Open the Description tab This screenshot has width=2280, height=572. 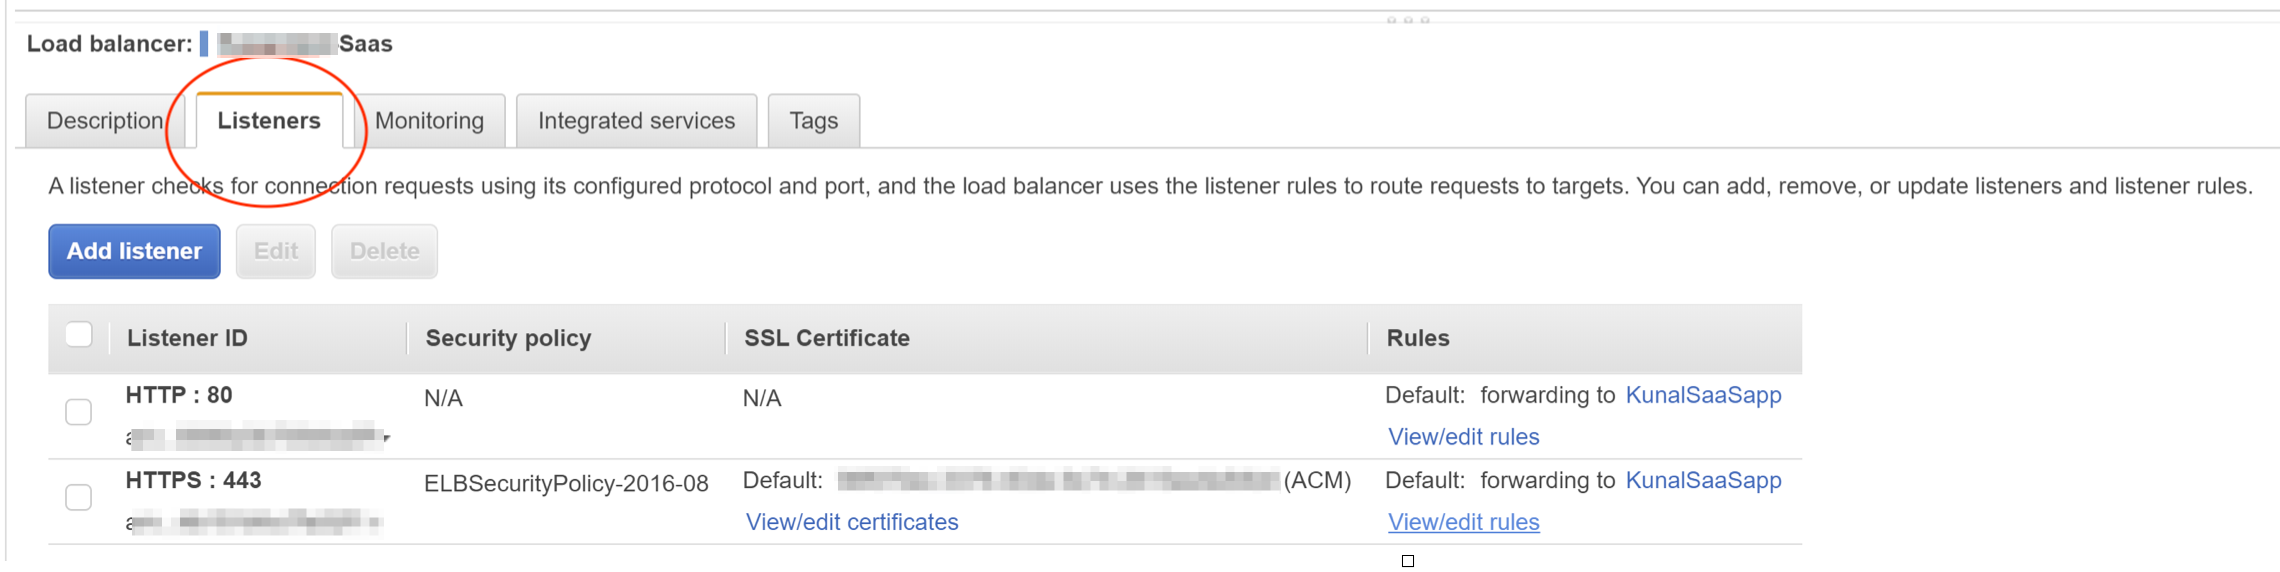point(104,121)
